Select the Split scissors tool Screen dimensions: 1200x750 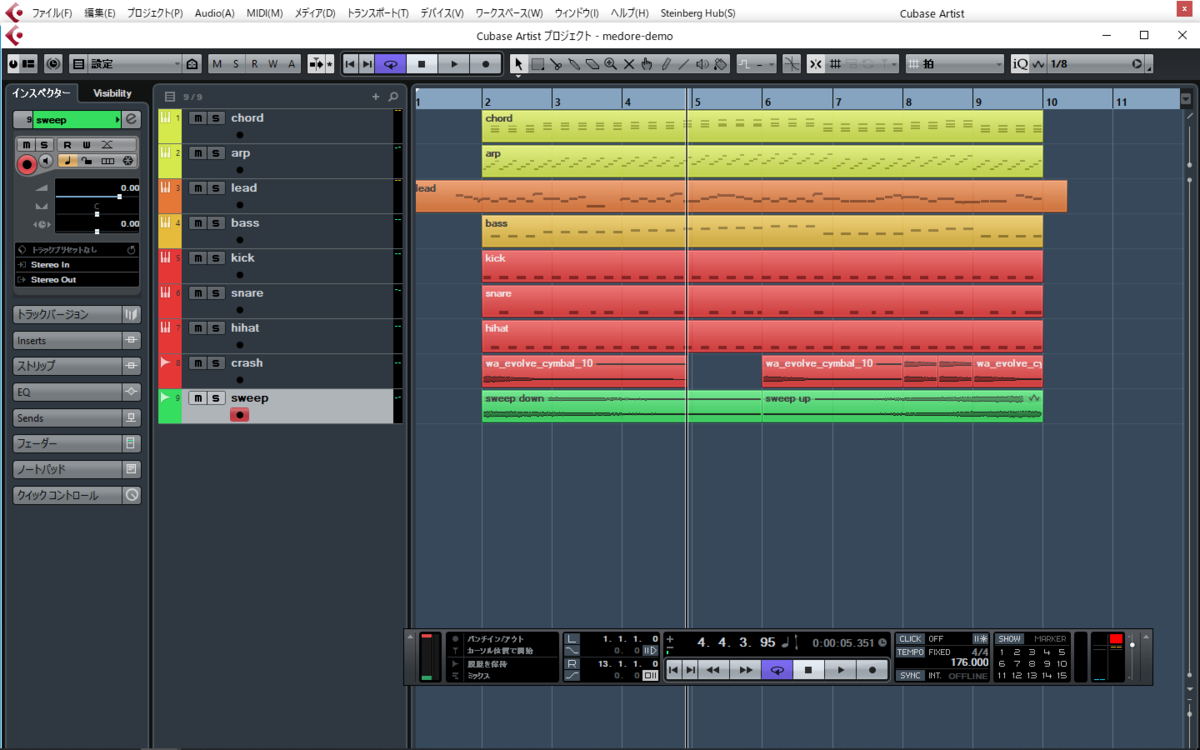[x=555, y=64]
